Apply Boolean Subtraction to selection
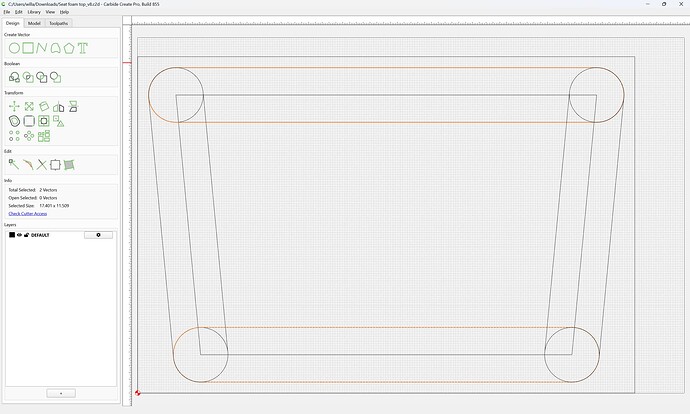 pyautogui.click(x=42, y=77)
